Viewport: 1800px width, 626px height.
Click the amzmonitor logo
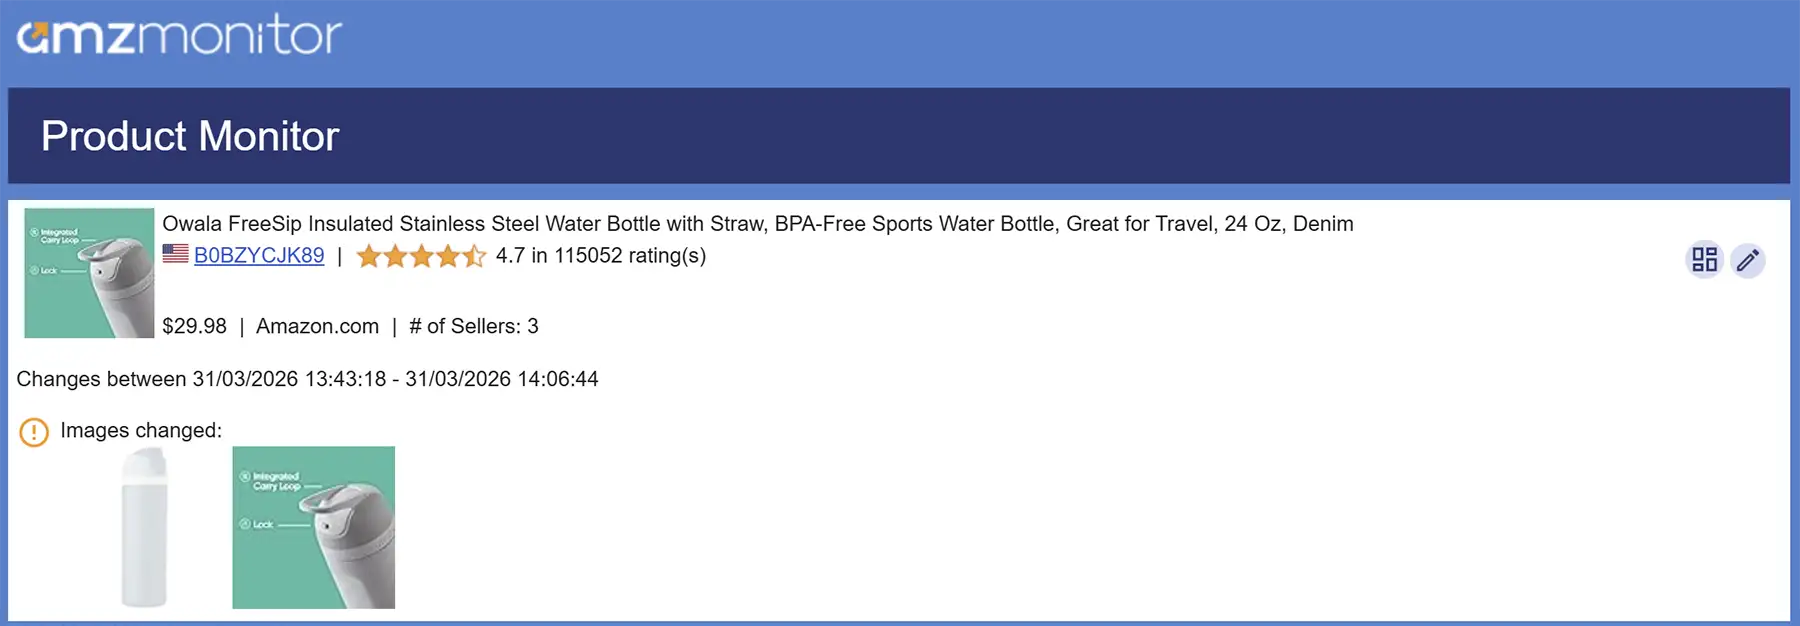pos(180,36)
